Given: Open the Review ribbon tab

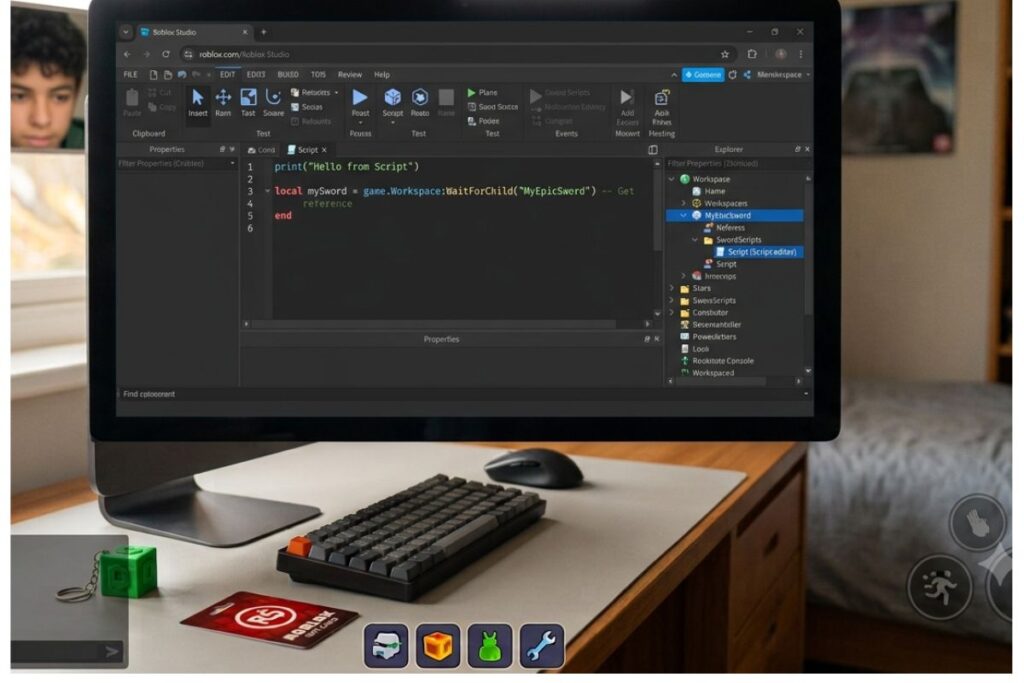Looking at the screenshot, I should [x=349, y=75].
